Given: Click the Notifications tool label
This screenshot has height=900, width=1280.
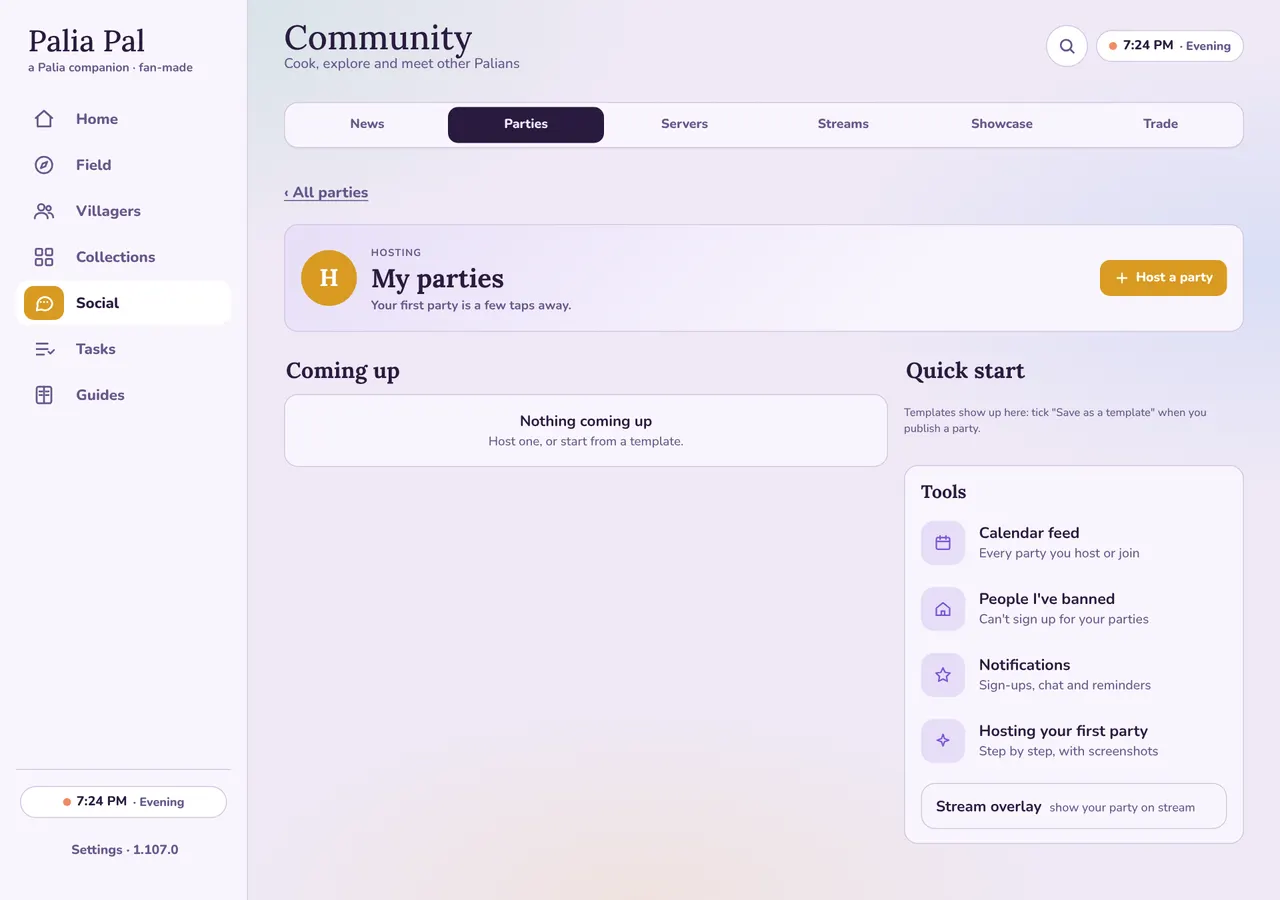Looking at the screenshot, I should (1024, 665).
